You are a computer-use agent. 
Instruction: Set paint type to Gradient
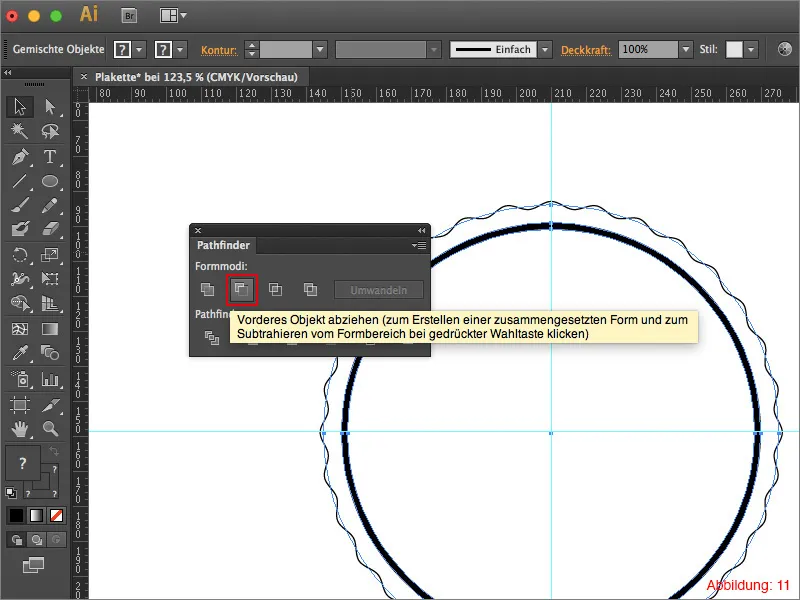click(36, 515)
